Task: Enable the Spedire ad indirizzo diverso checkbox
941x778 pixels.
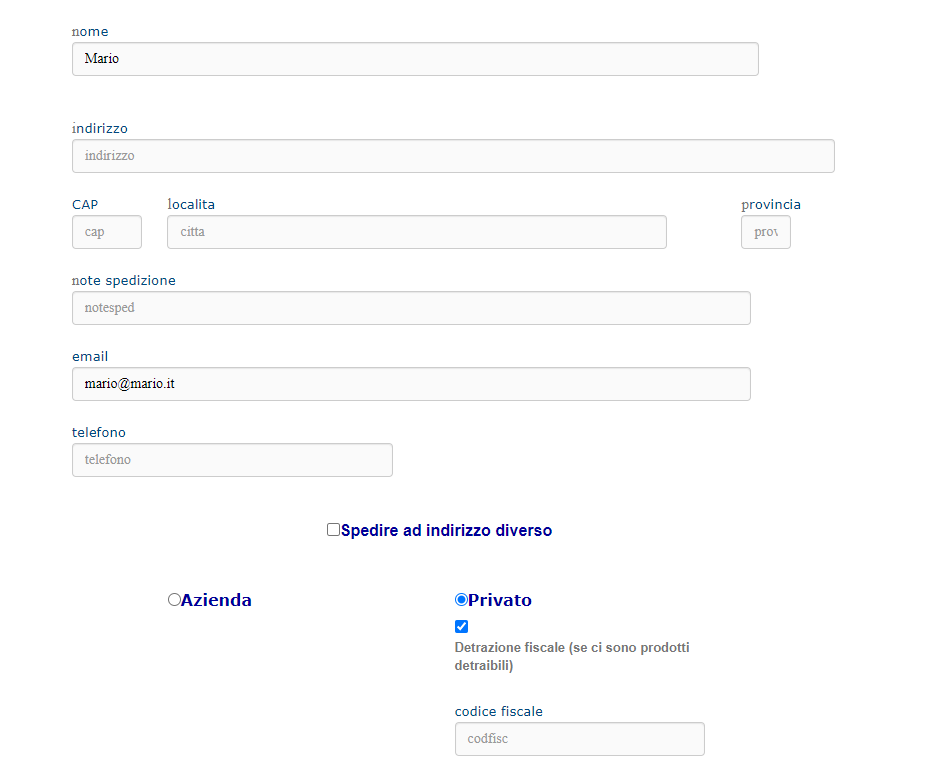Action: (x=333, y=529)
